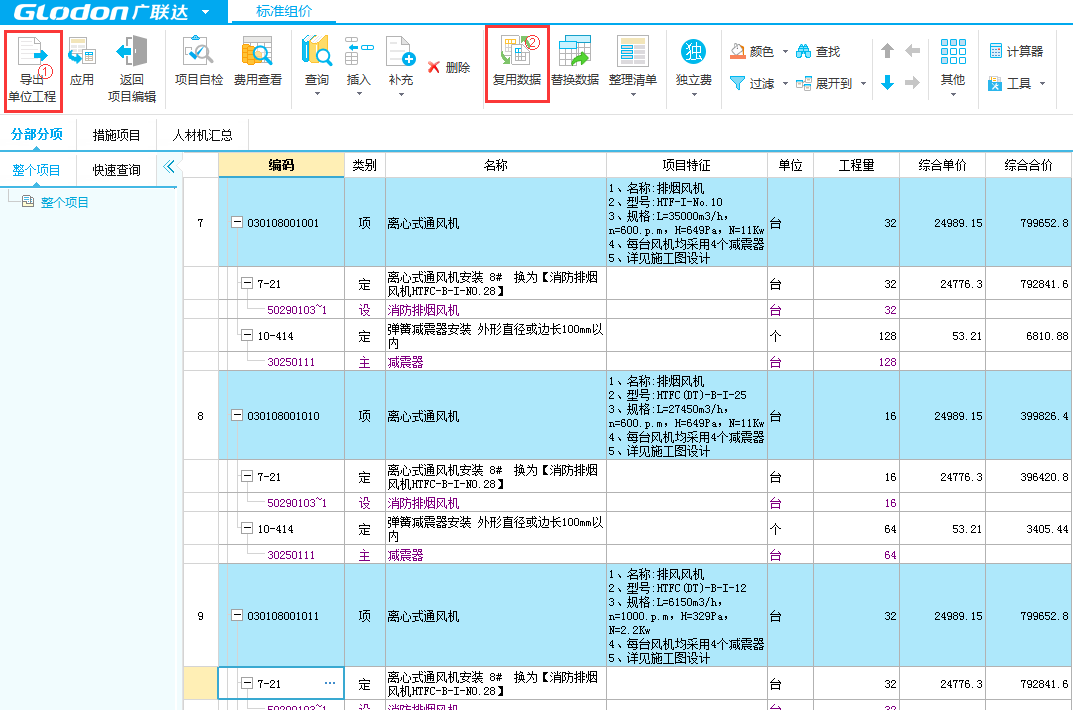Open the 其他 dropdown menu
1073x710 pixels.
(952, 95)
